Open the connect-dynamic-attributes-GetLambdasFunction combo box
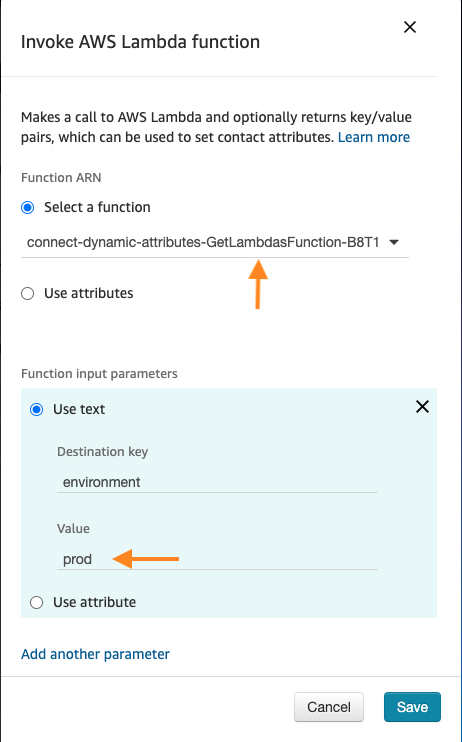The height and width of the screenshot is (742, 462). (215, 243)
